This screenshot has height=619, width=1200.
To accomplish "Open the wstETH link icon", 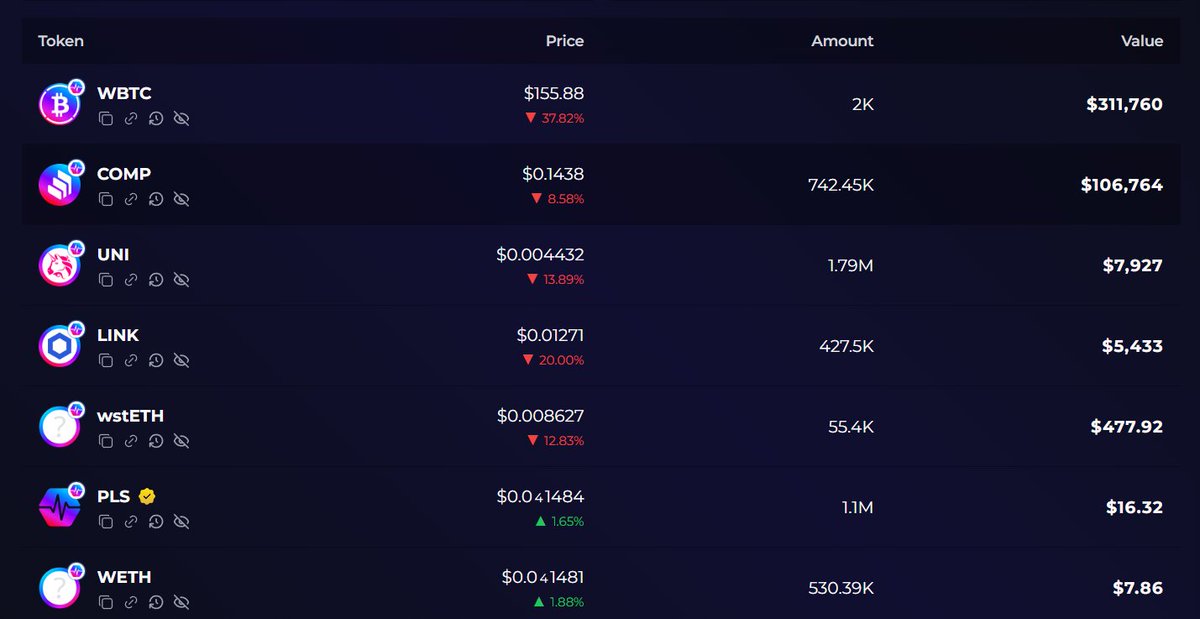I will pyautogui.click(x=131, y=441).
